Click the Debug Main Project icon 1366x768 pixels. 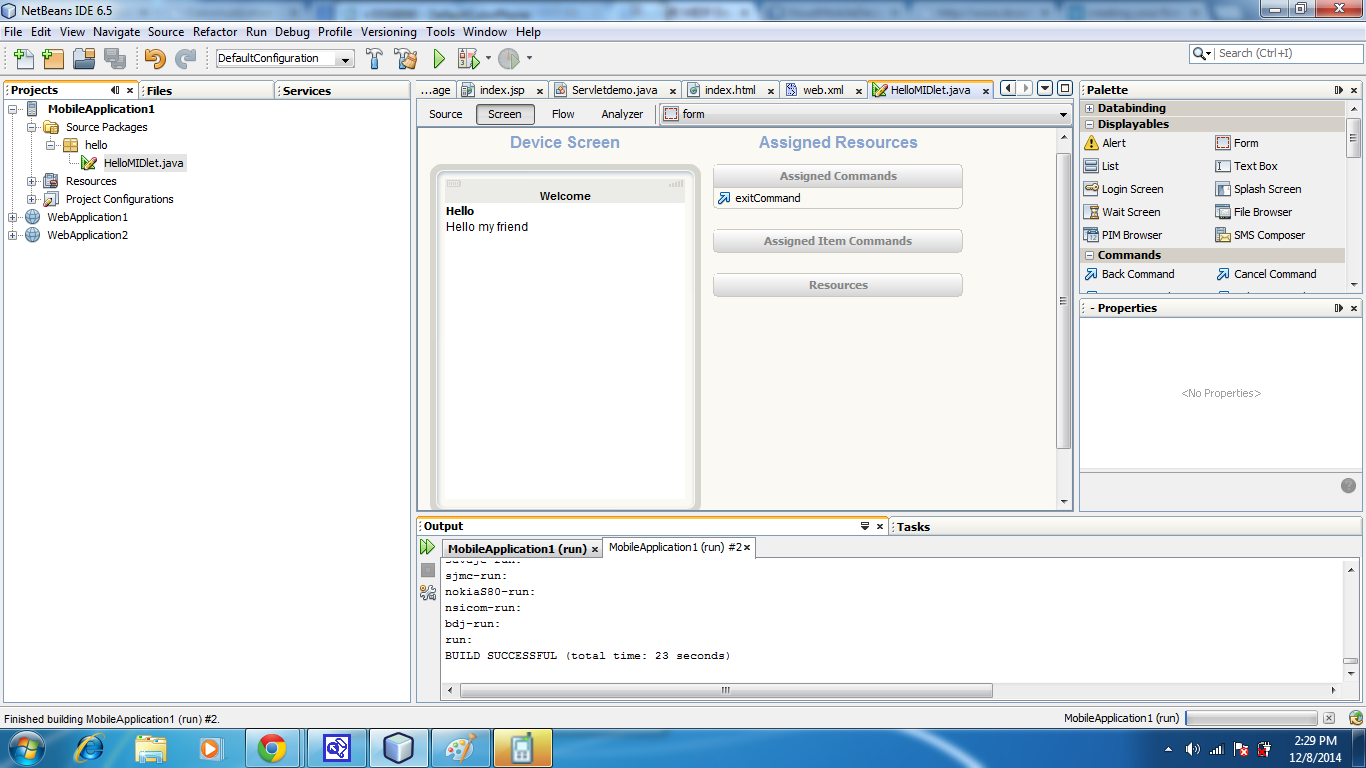click(x=467, y=58)
